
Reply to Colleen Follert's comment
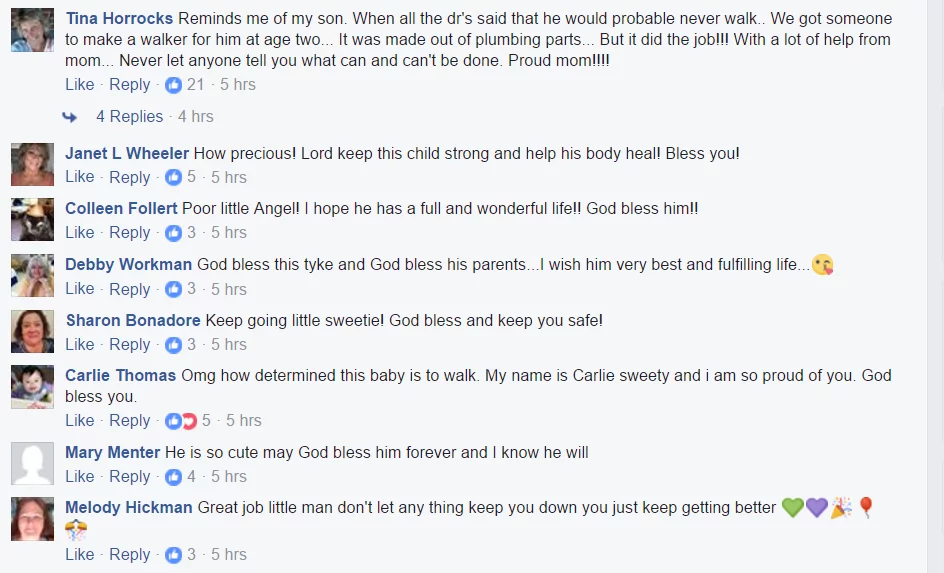[129, 232]
